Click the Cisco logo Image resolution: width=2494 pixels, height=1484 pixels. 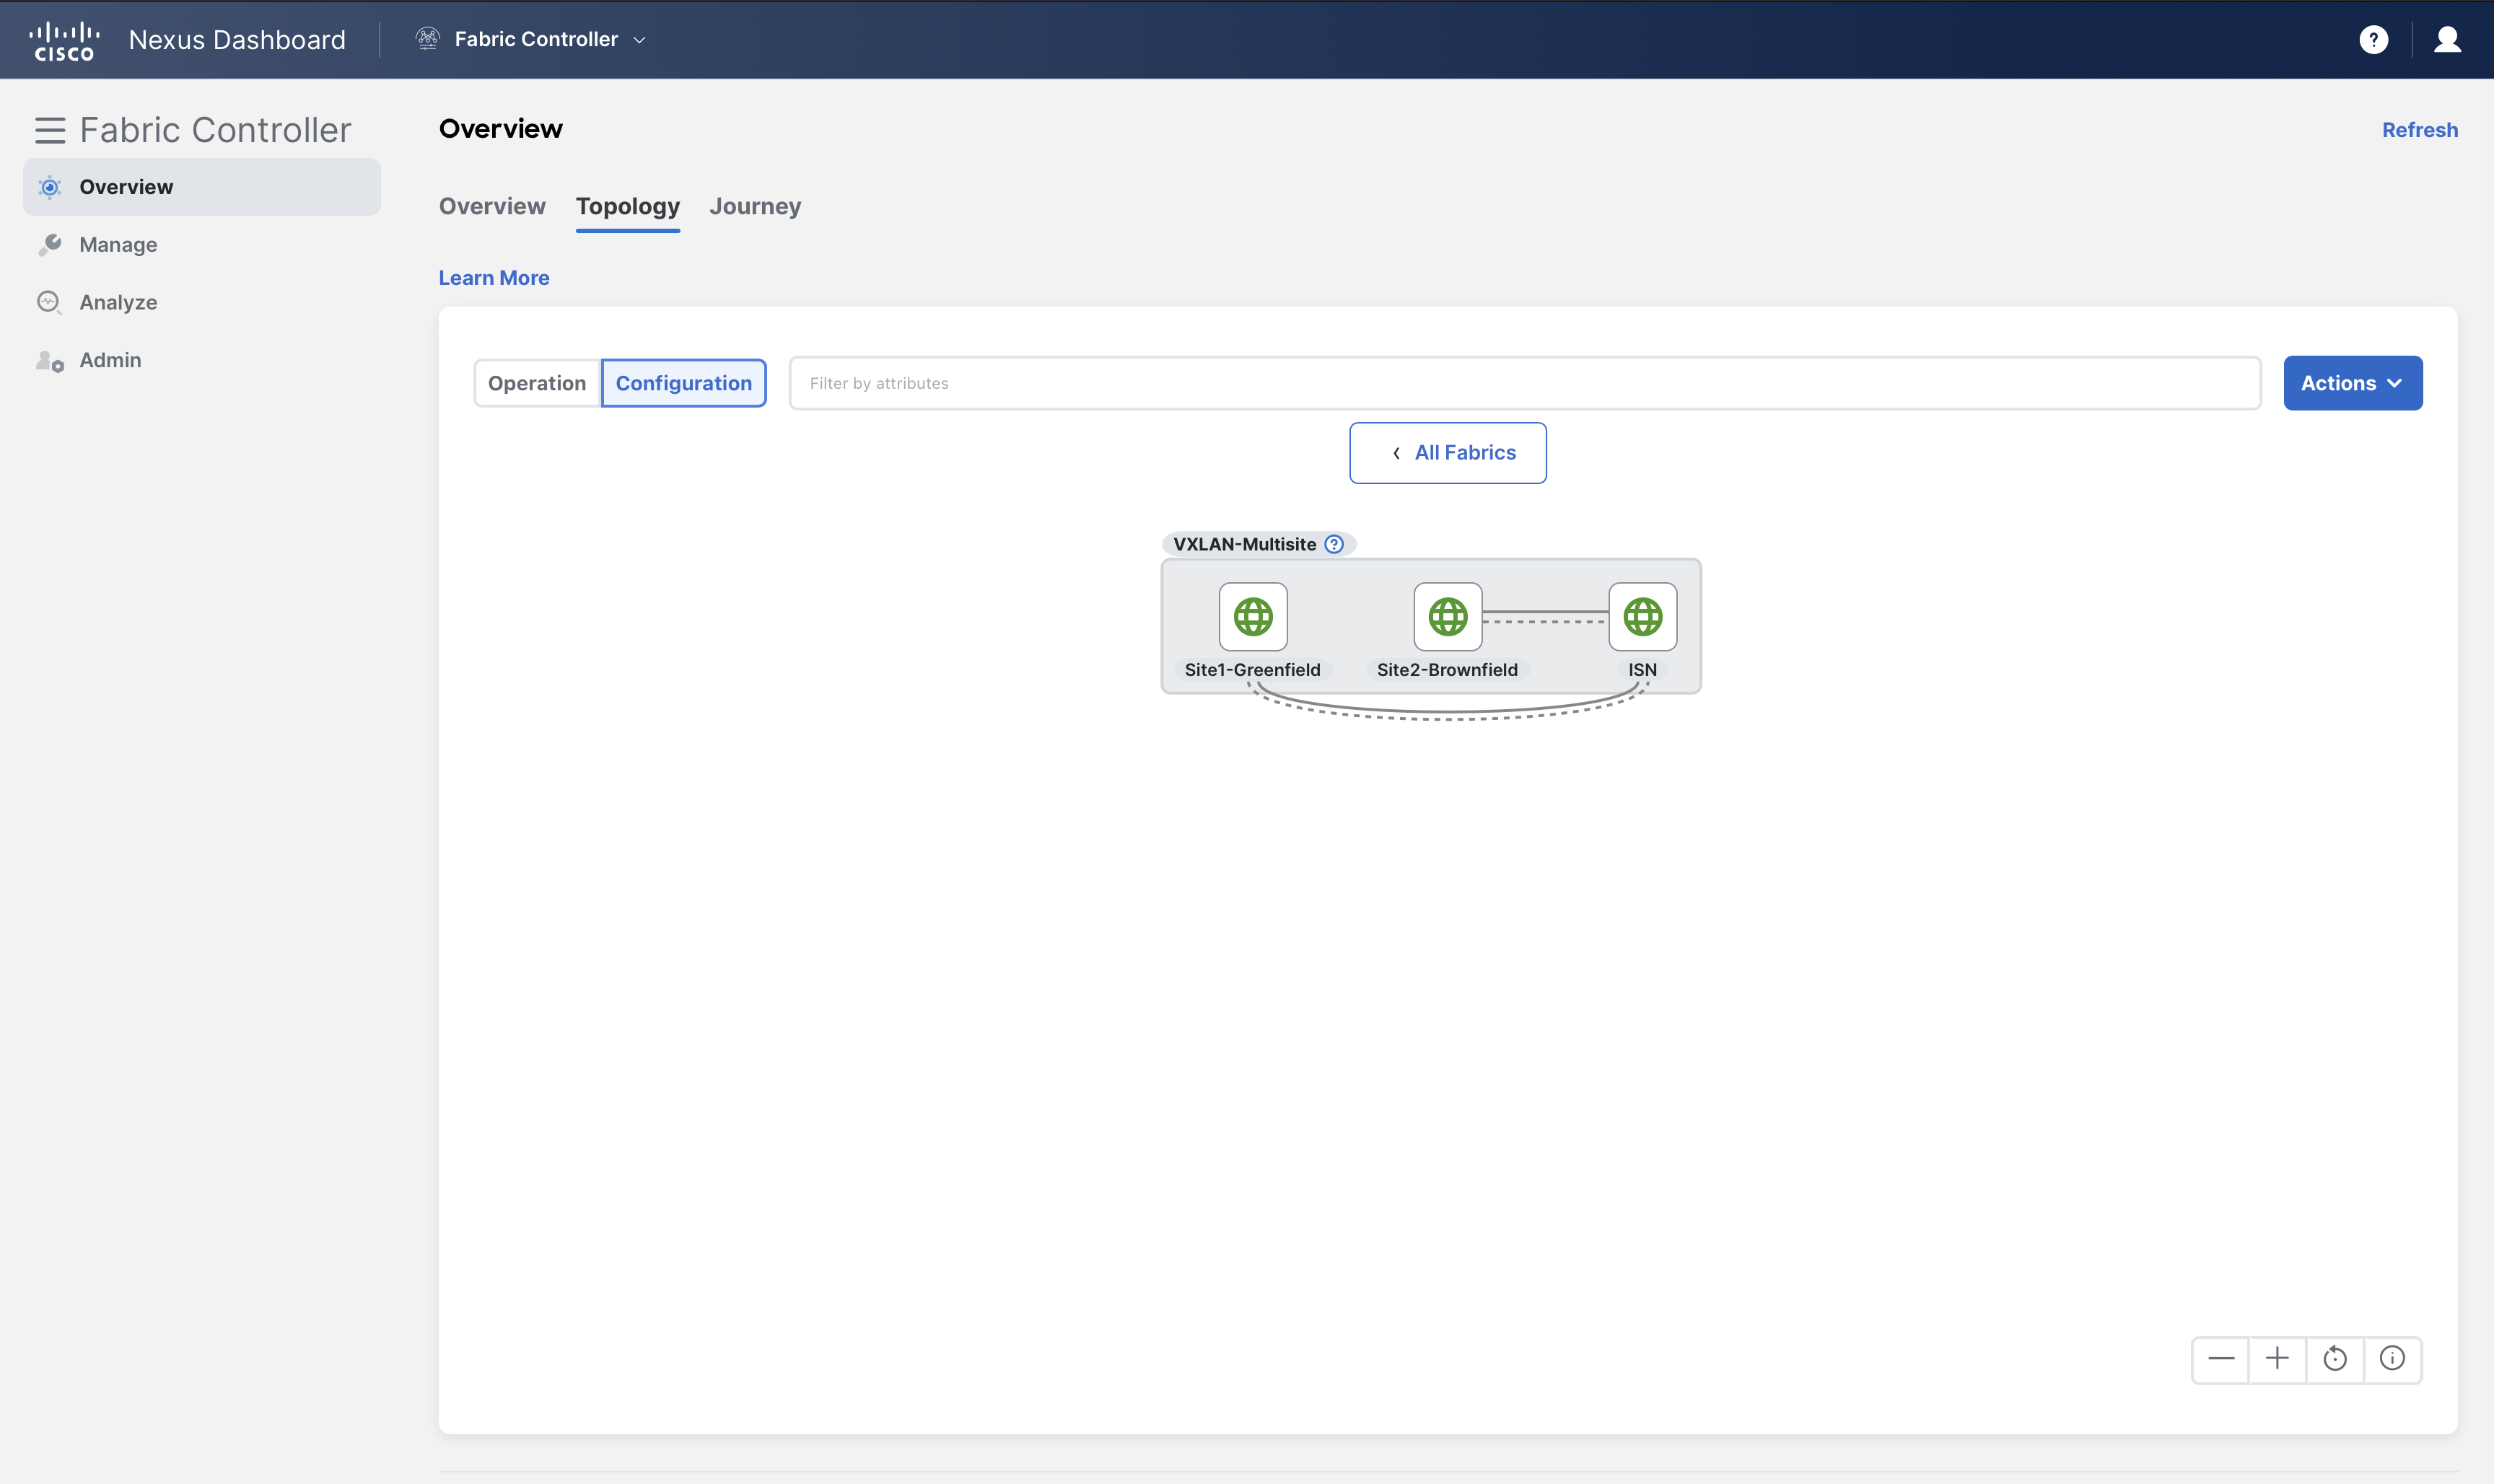64,40
